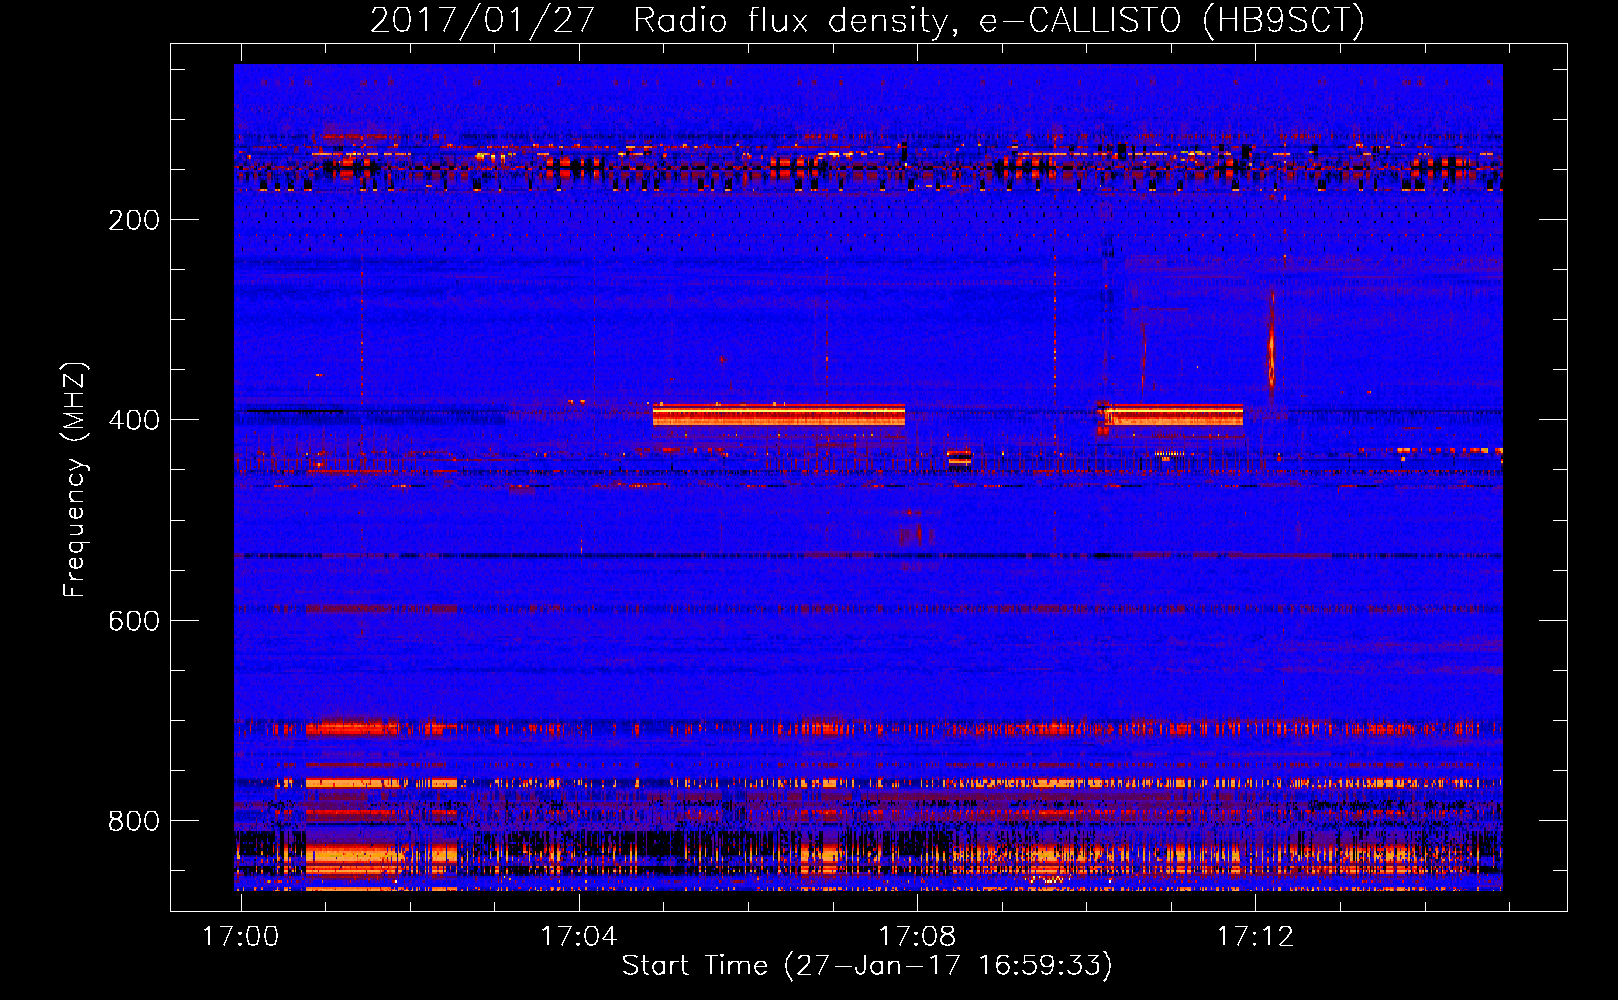Screen dimensions: 1618x1000
Task: Click the Start Time axis label
Action: (x=867, y=966)
